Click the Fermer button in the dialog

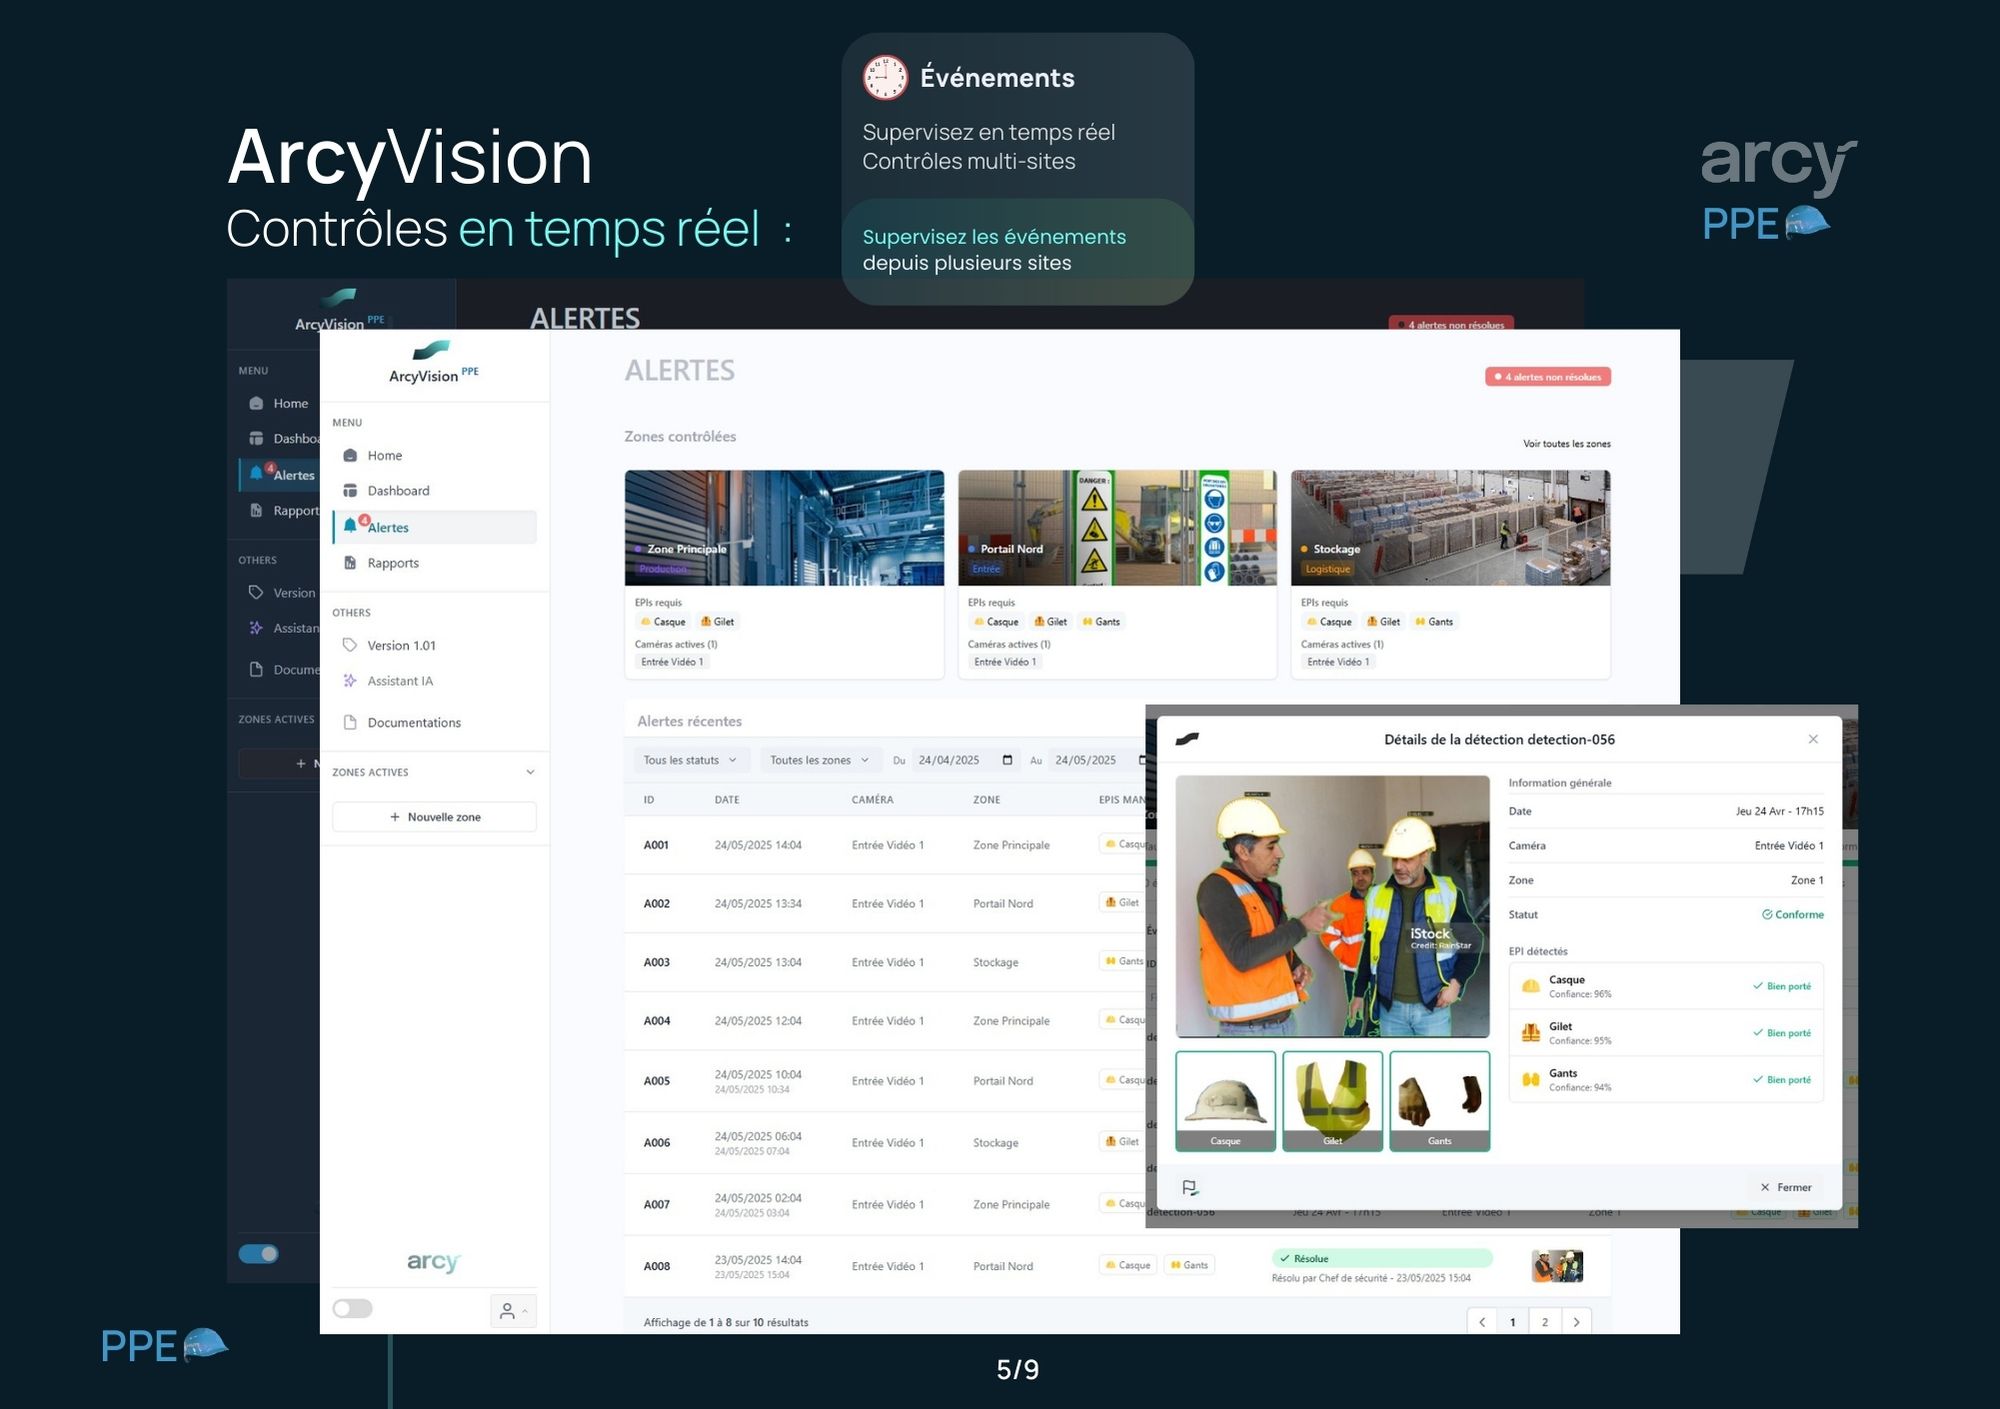(1786, 1187)
